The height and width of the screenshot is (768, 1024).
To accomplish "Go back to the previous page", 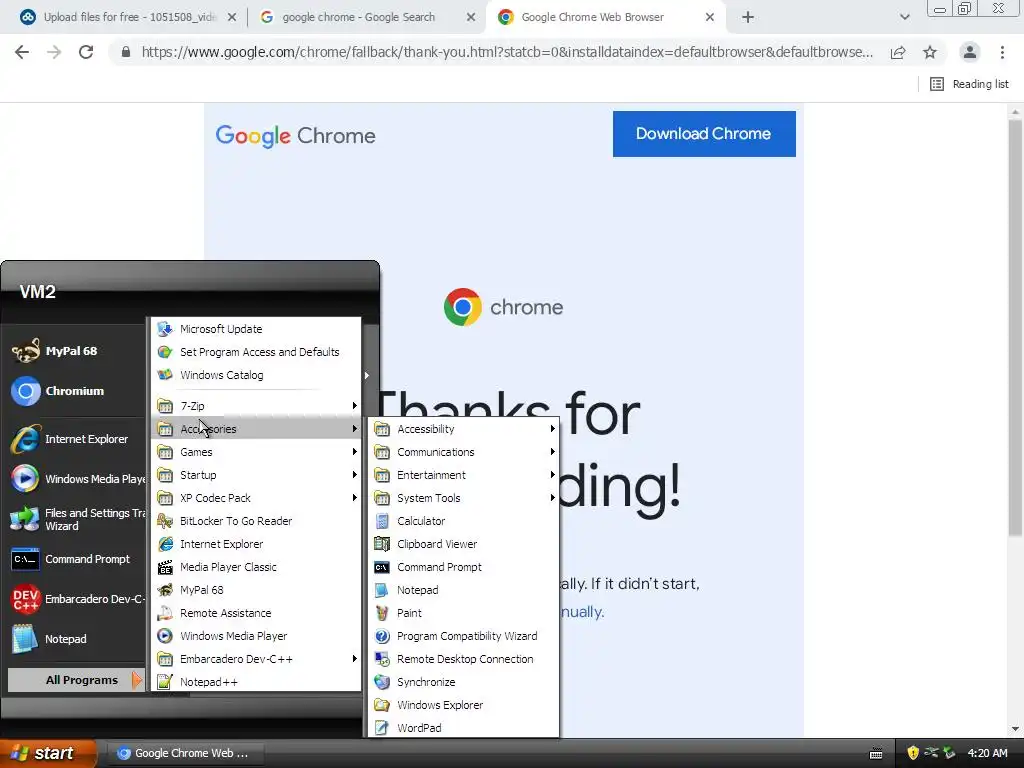I will pos(22,52).
